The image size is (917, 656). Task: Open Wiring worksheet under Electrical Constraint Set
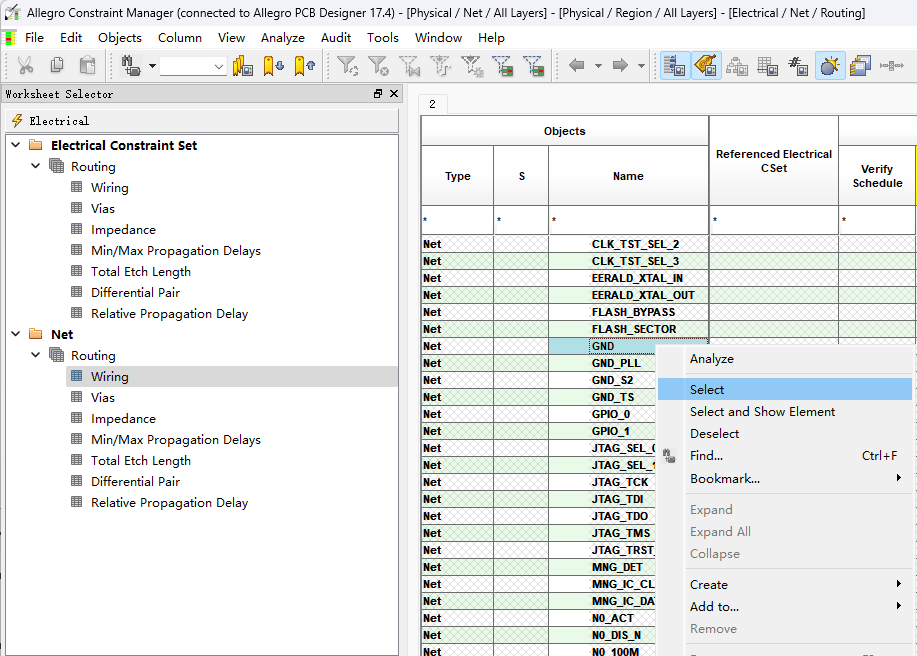[x=109, y=188]
